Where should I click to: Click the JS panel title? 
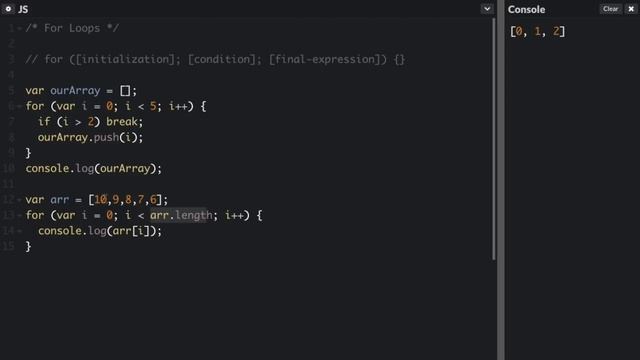23,9
